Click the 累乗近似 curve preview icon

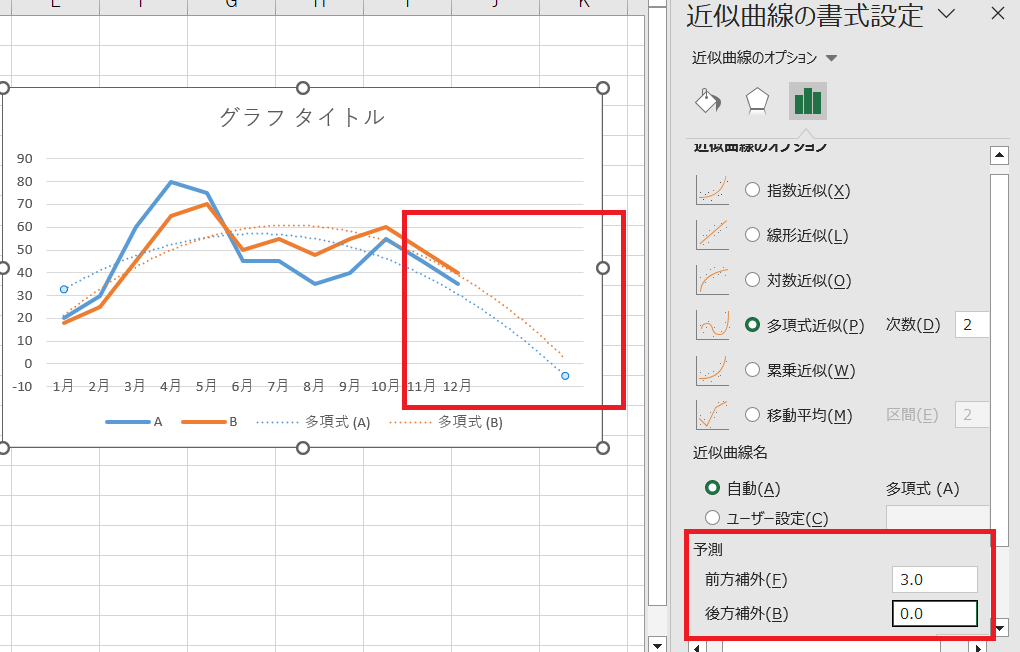711,369
